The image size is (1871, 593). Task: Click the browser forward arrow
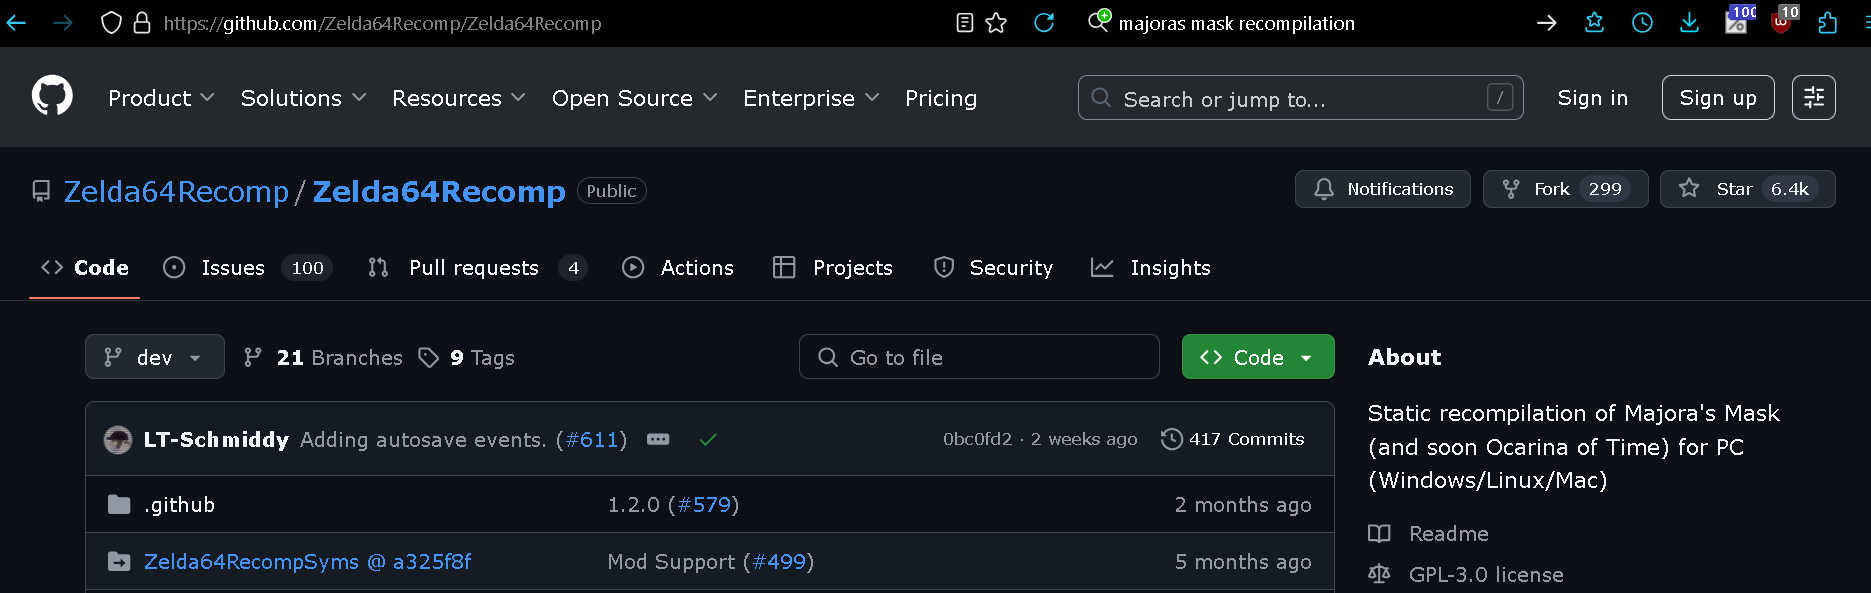coord(62,22)
